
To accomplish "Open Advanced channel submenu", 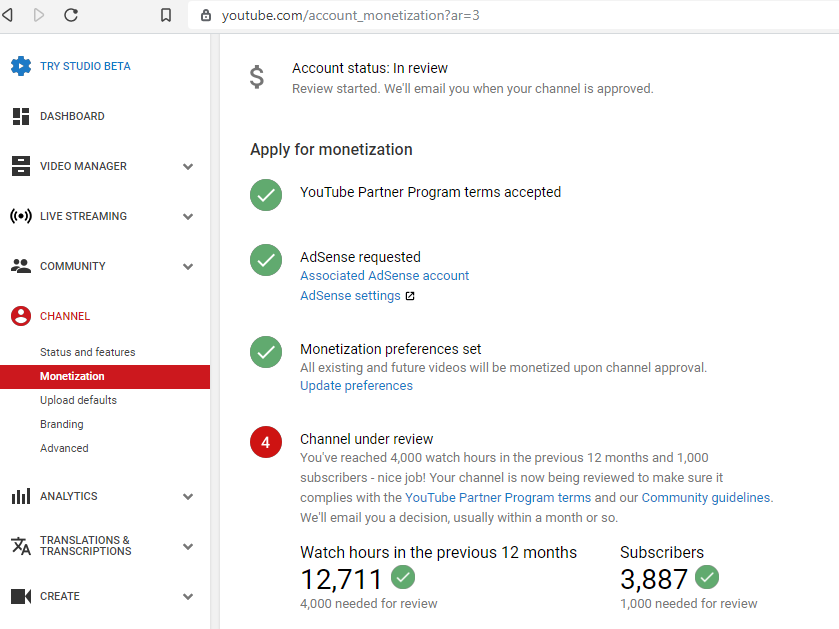I will coord(64,448).
